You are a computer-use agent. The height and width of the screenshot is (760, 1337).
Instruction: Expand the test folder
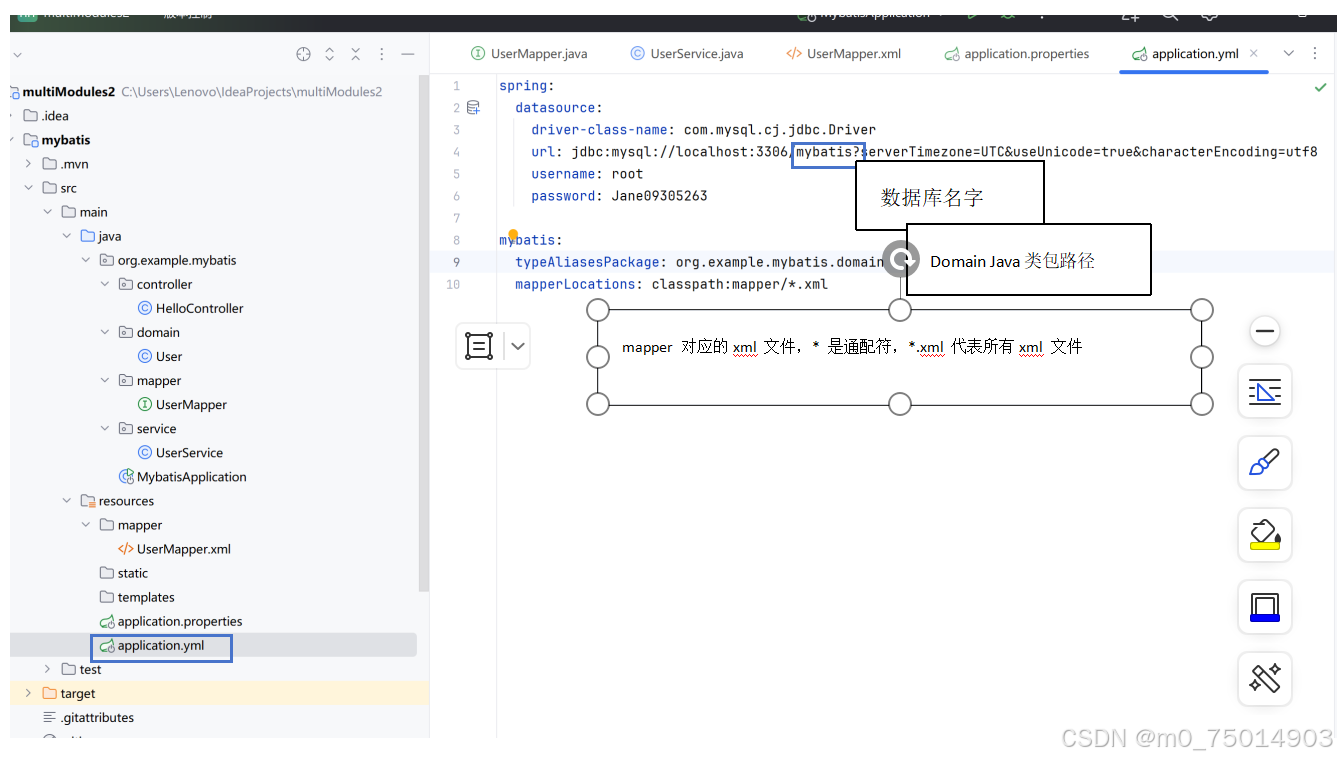[47, 669]
